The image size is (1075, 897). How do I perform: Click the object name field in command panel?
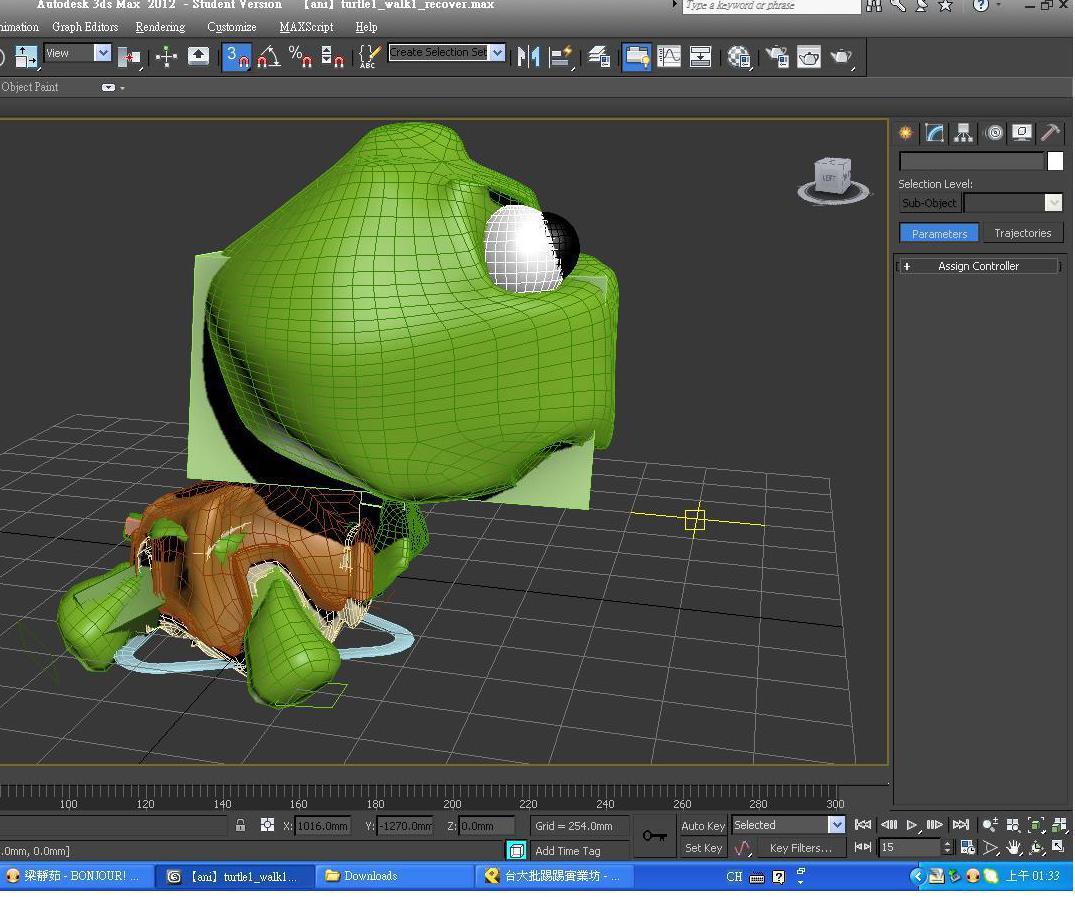(971, 161)
